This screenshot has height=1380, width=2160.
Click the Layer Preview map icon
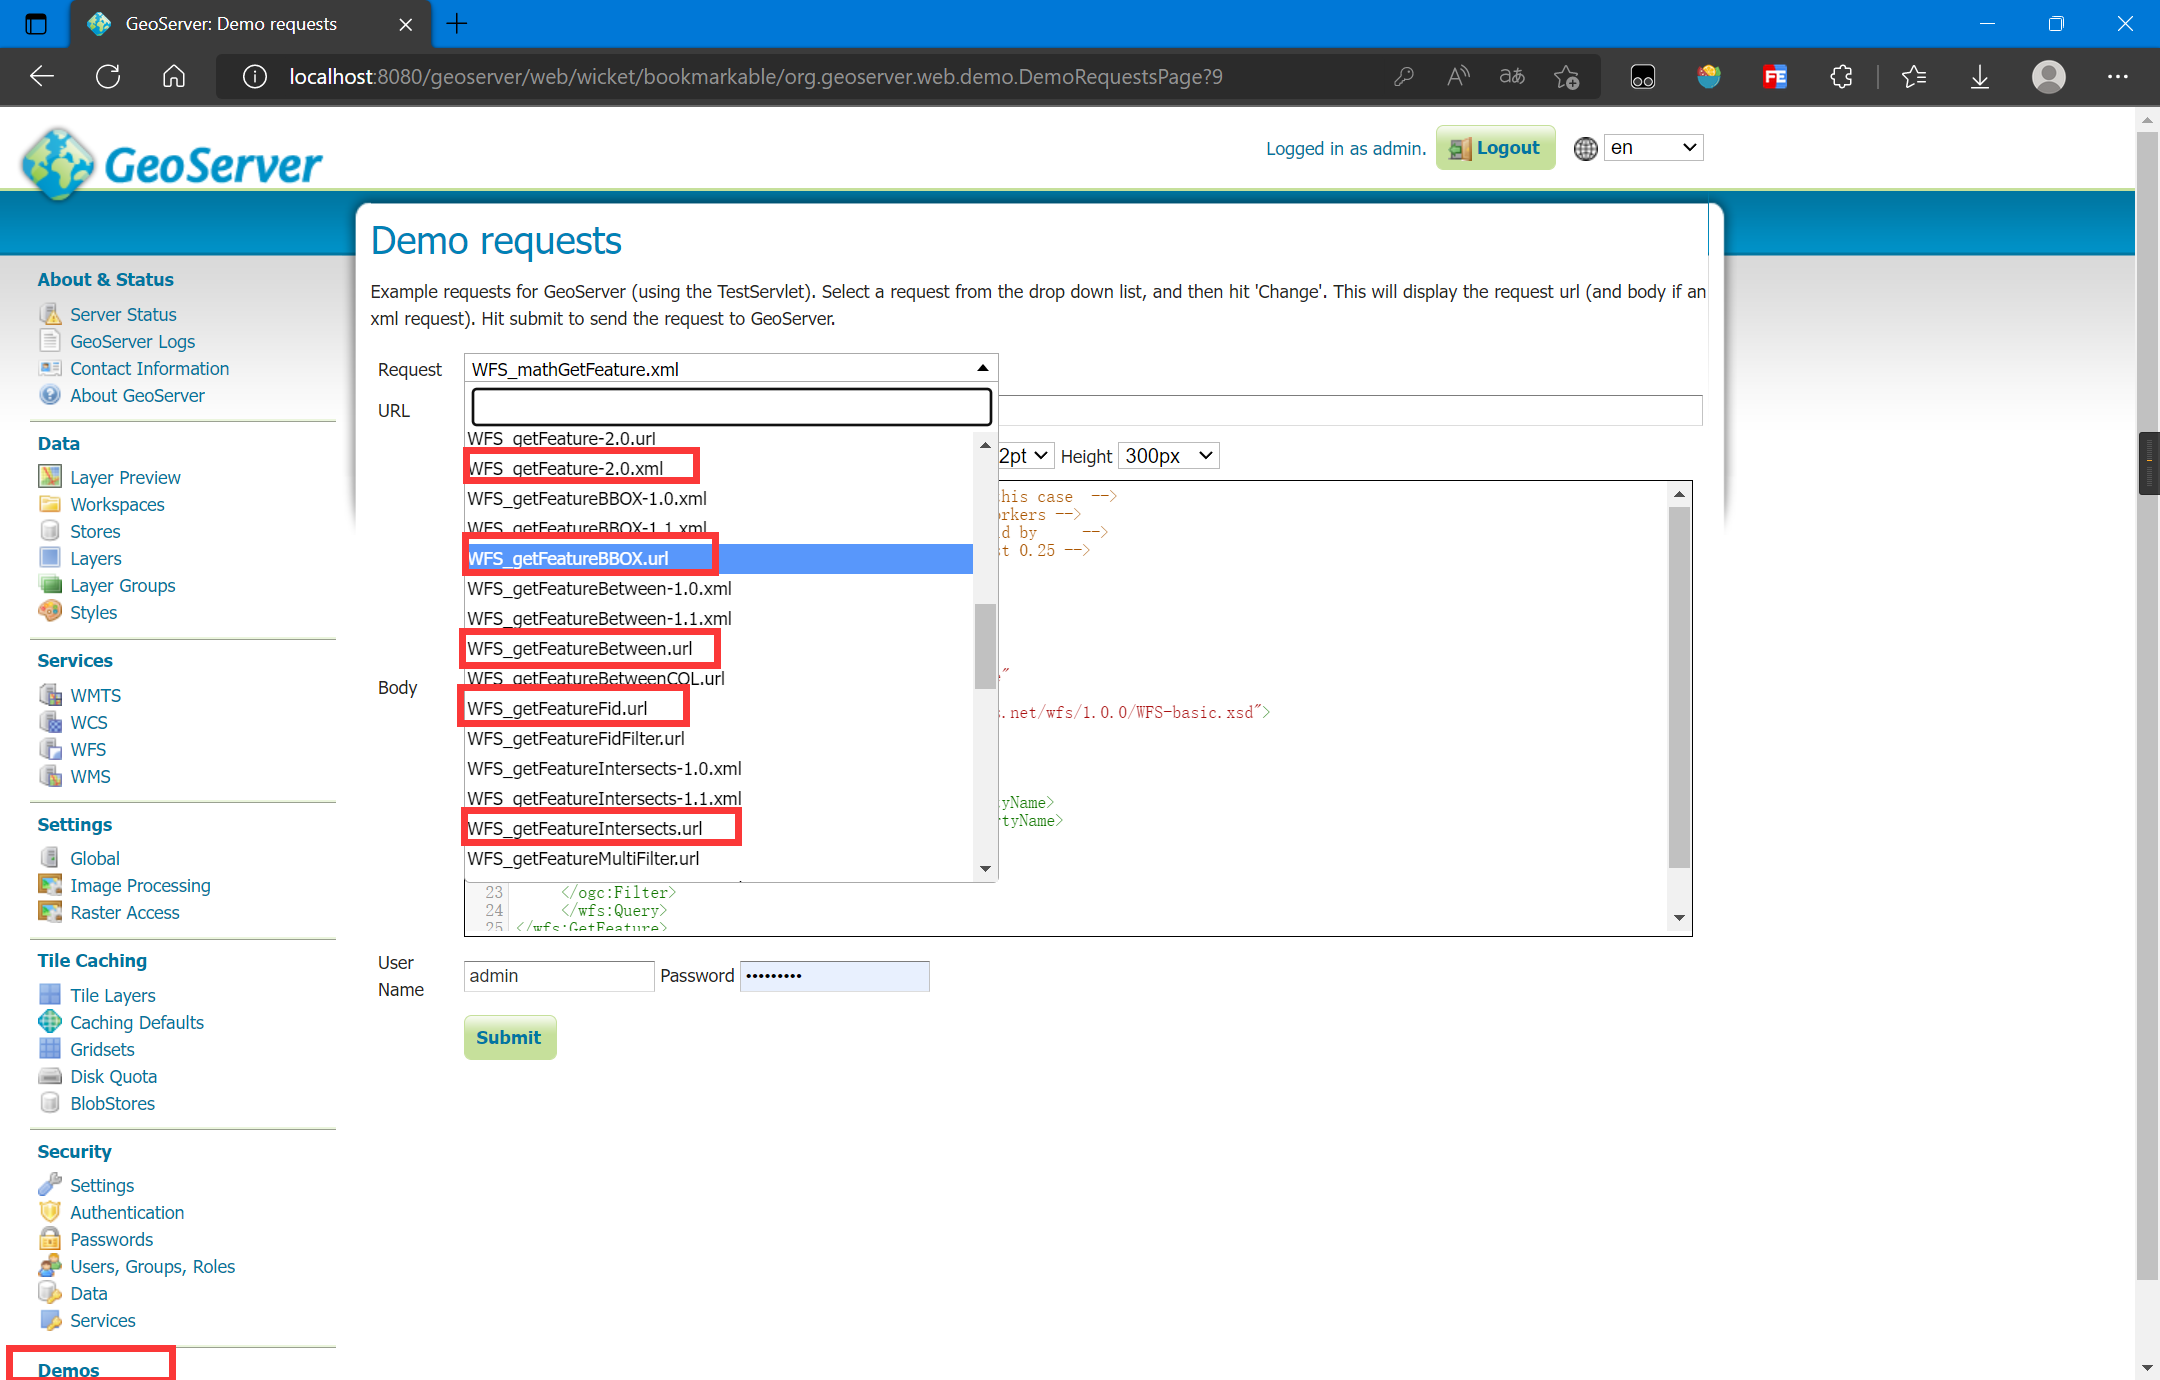[50, 477]
